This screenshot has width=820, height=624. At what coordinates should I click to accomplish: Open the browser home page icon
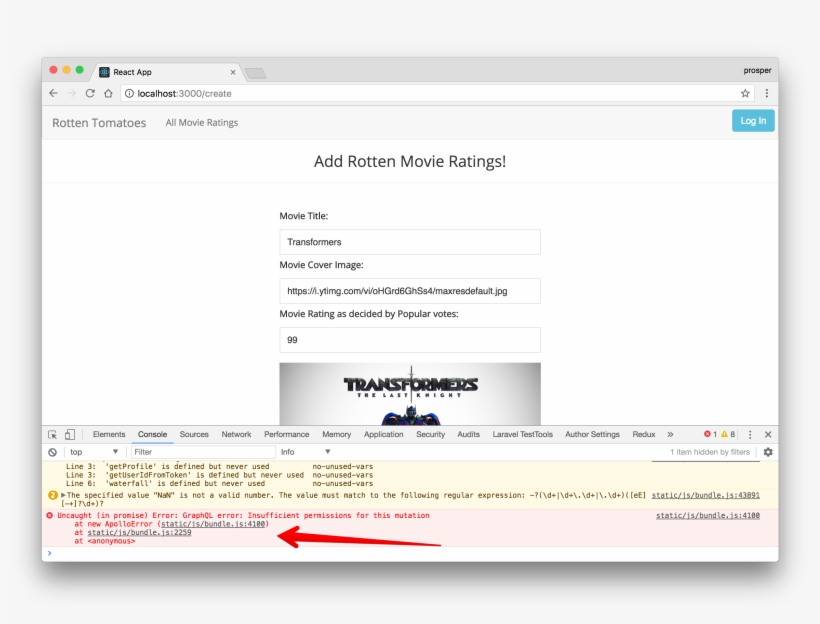pos(108,93)
